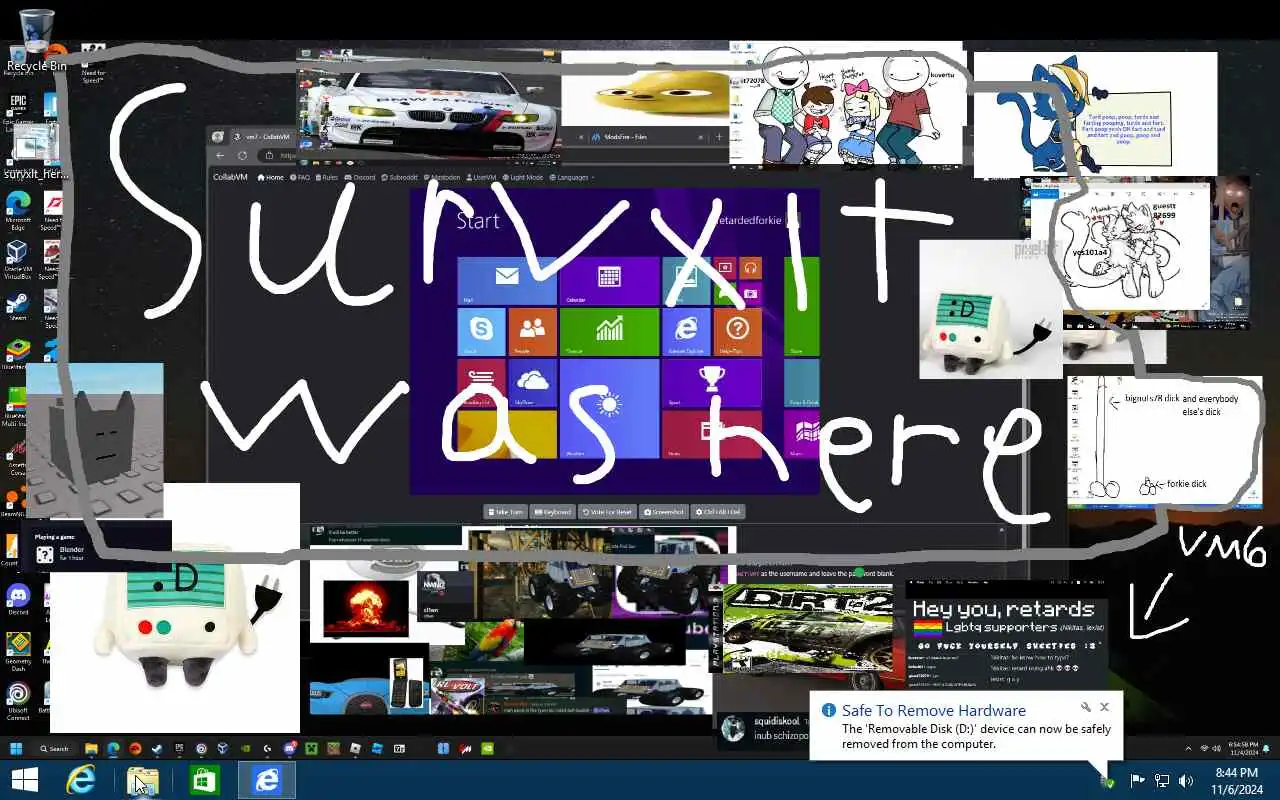
Task: Open the 8:44 PM clock and date
Action: (1237, 781)
